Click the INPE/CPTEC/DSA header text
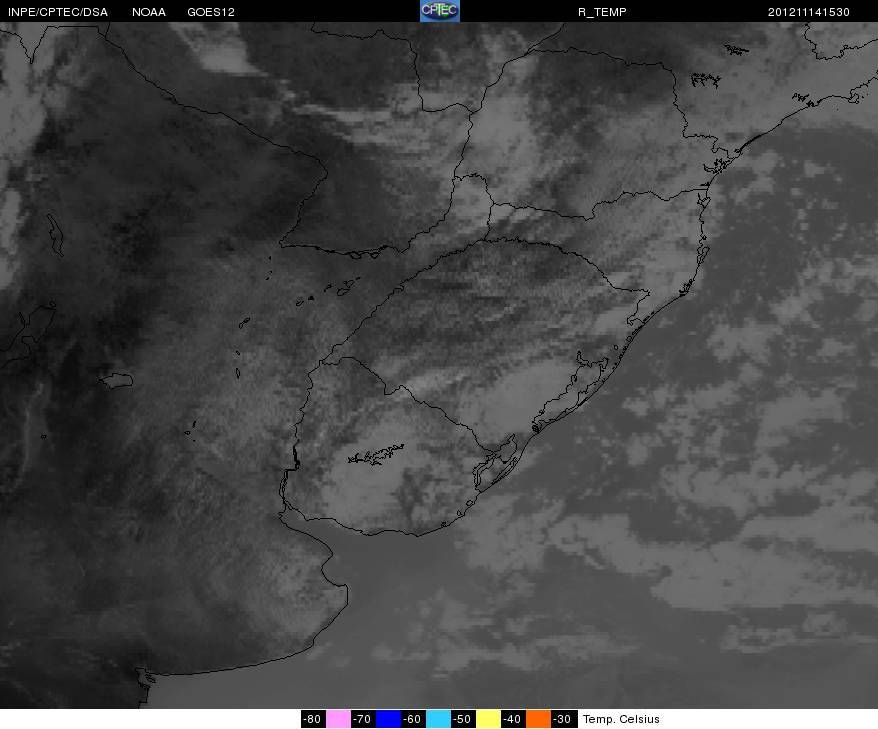The height and width of the screenshot is (729, 878). click(x=58, y=12)
